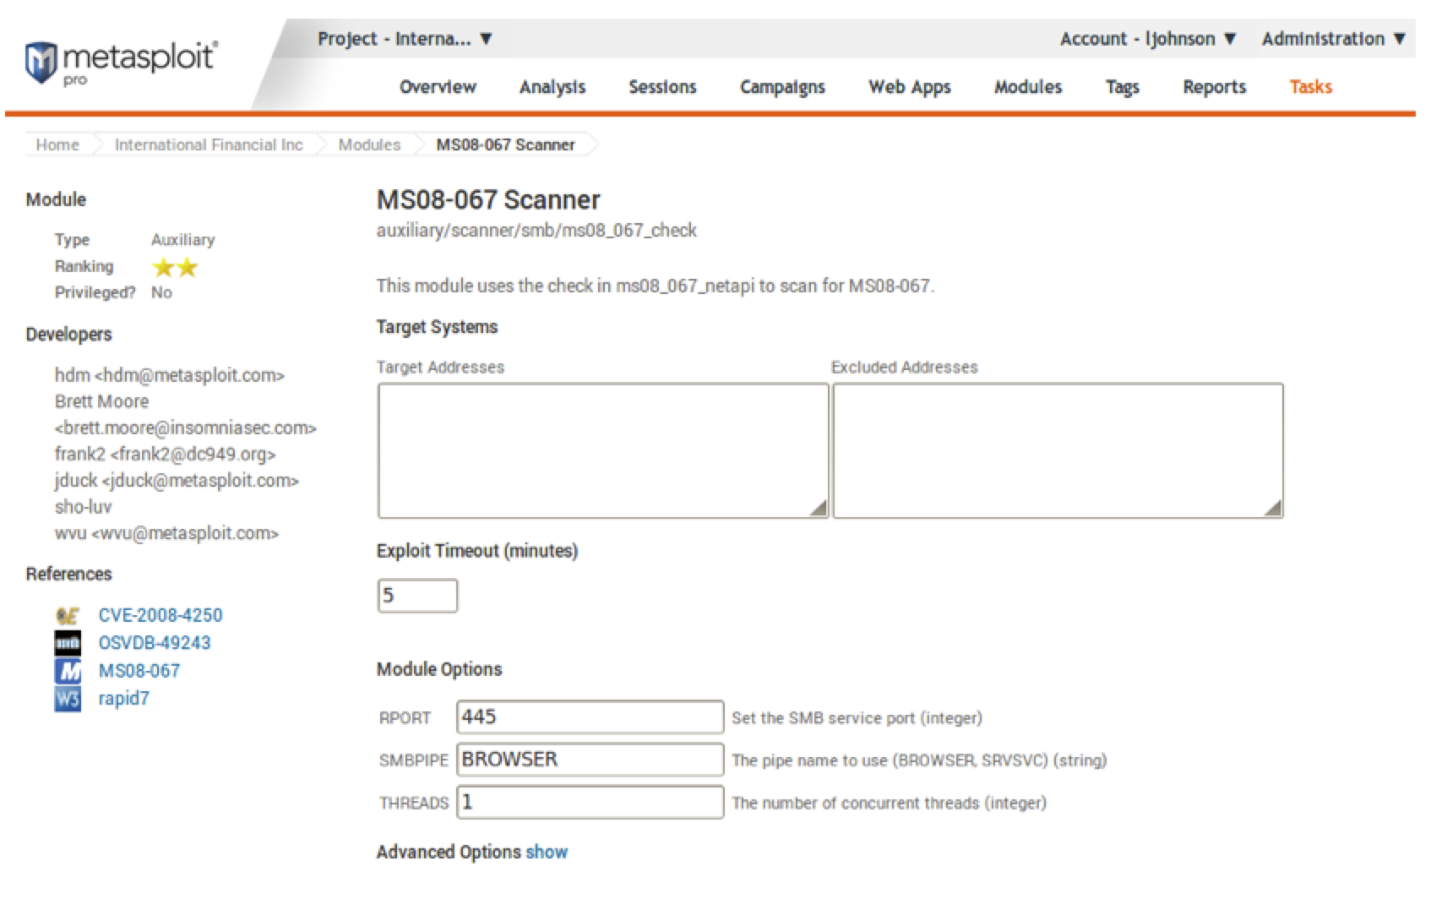
Task: Select the Exploit Timeout minutes field
Action: coord(417,596)
